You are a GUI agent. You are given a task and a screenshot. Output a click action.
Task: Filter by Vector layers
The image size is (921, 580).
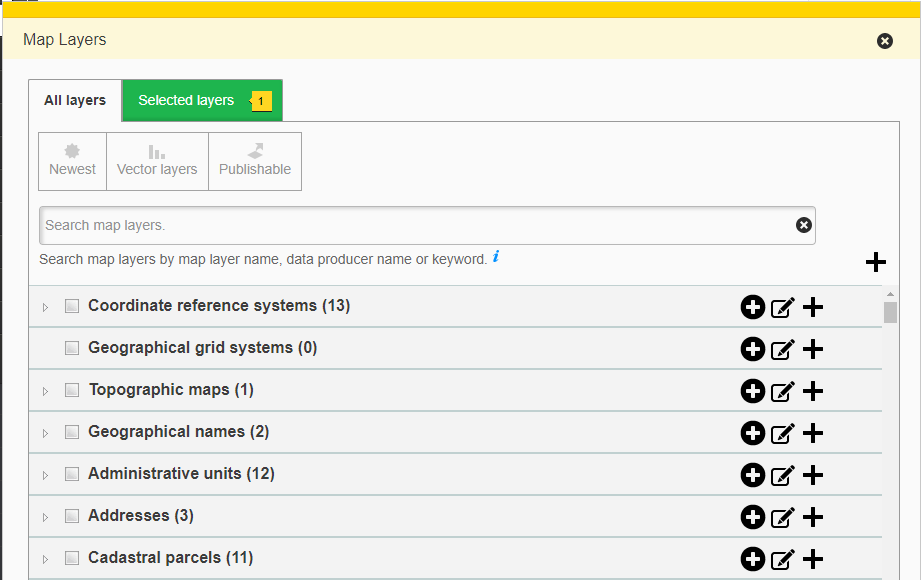[157, 160]
